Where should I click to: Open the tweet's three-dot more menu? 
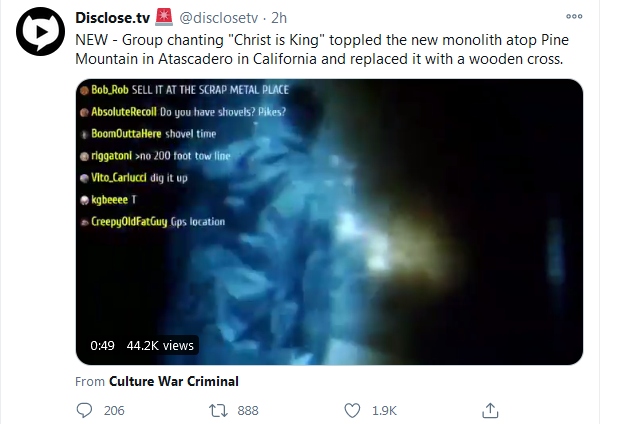pyautogui.click(x=574, y=16)
